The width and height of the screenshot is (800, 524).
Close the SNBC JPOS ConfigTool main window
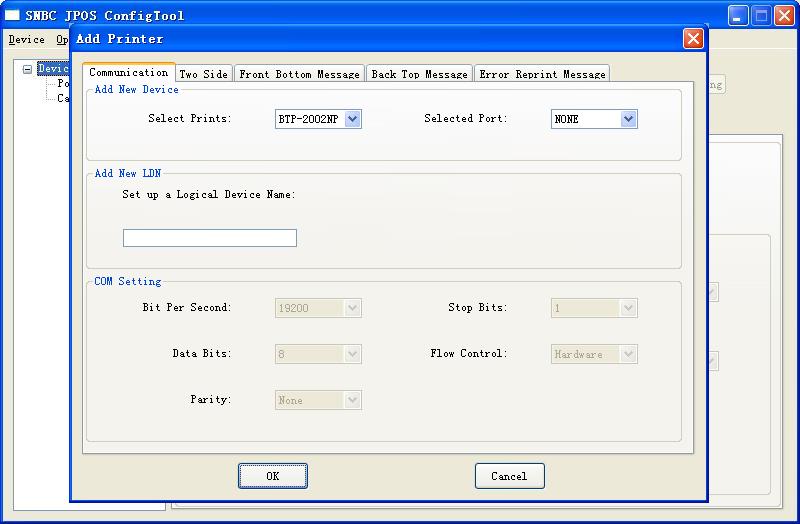(x=785, y=15)
